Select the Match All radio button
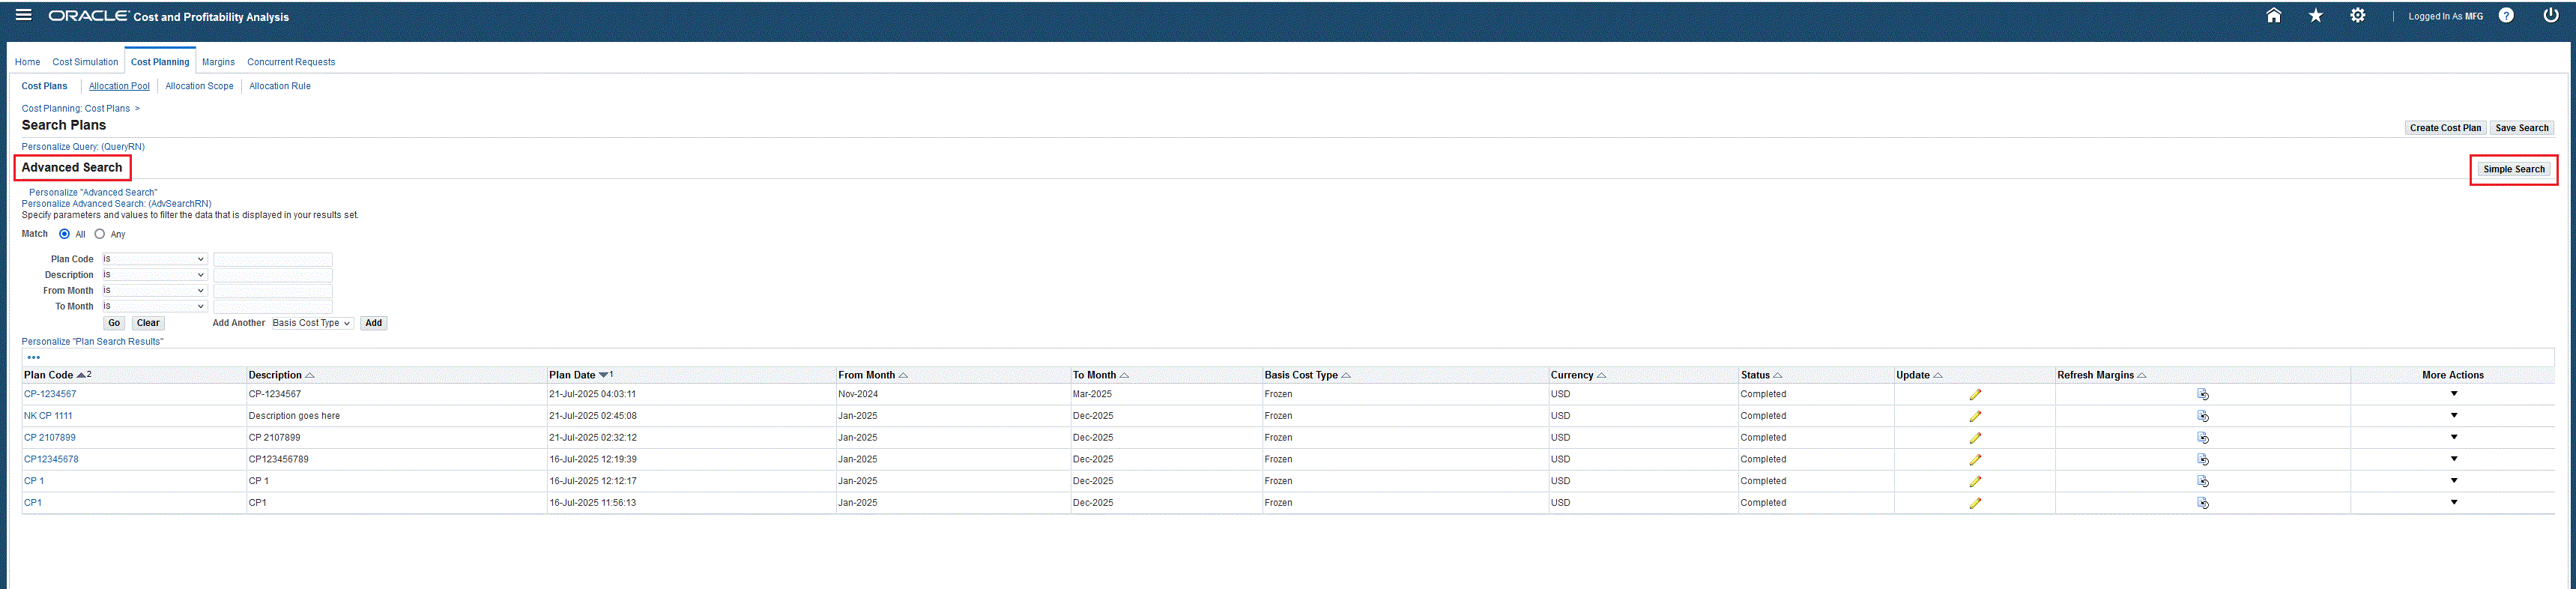The image size is (2576, 589). pyautogui.click(x=65, y=234)
